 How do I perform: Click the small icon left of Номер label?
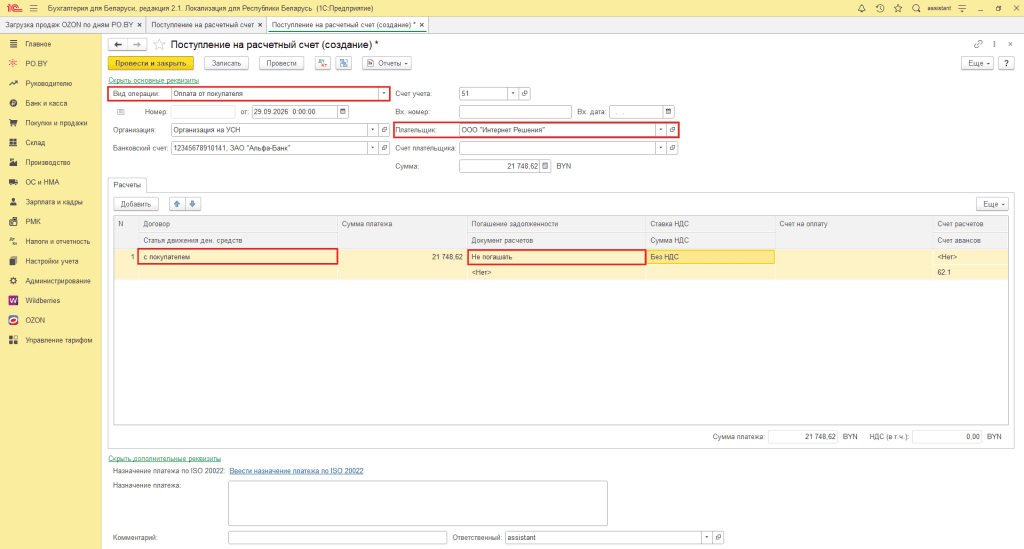coord(121,112)
